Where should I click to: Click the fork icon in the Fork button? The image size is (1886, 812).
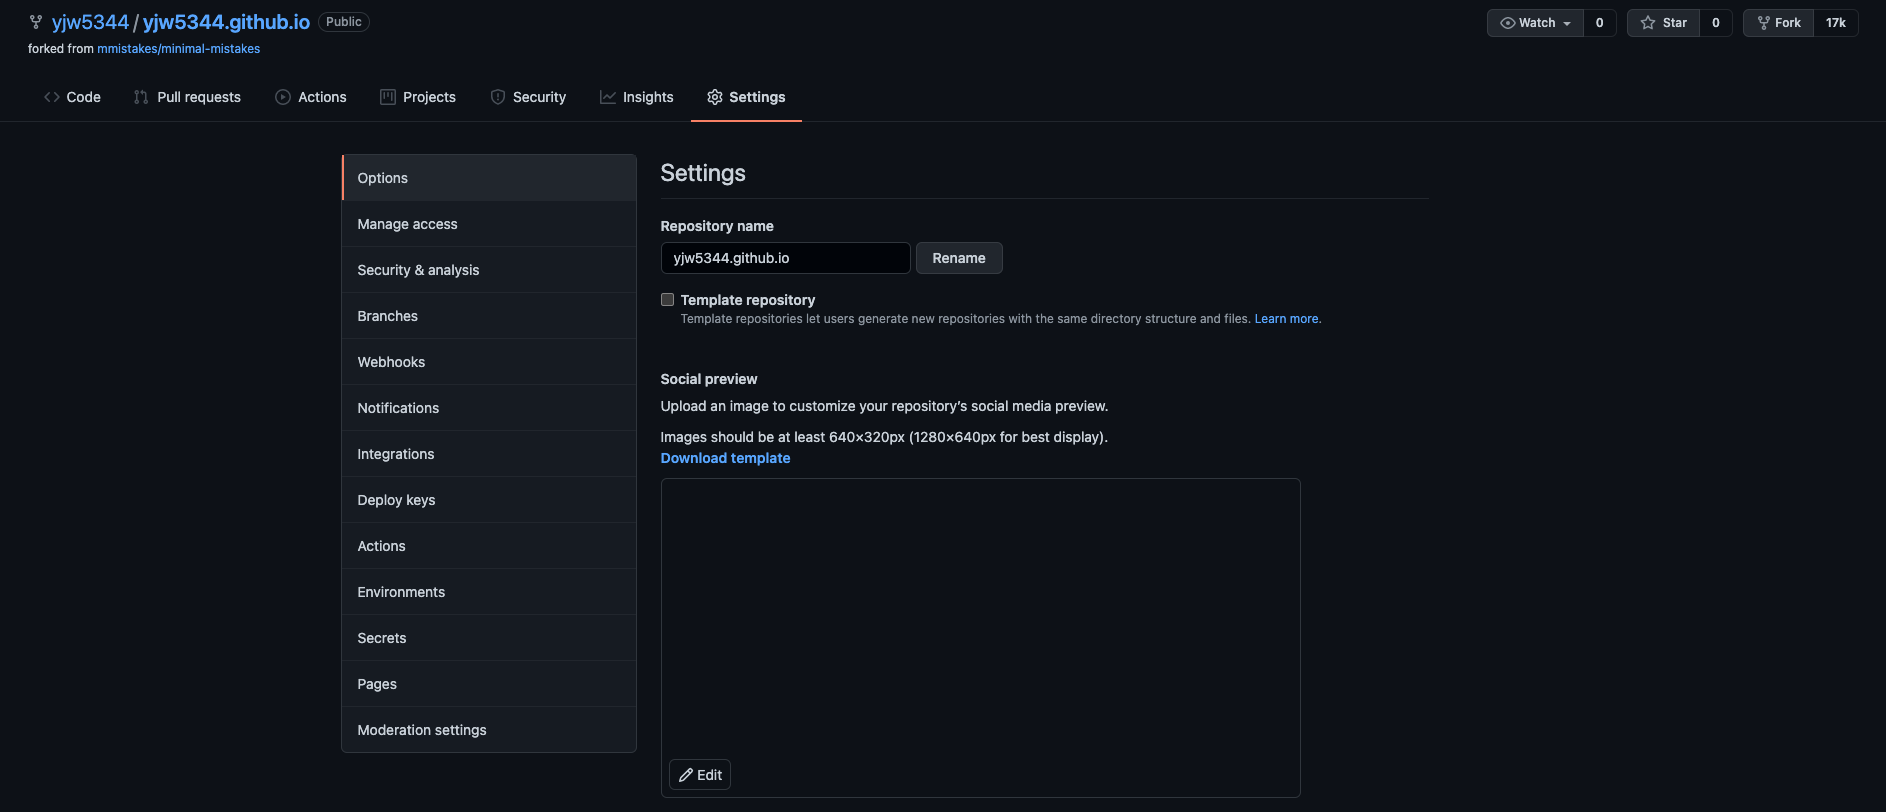1764,23
